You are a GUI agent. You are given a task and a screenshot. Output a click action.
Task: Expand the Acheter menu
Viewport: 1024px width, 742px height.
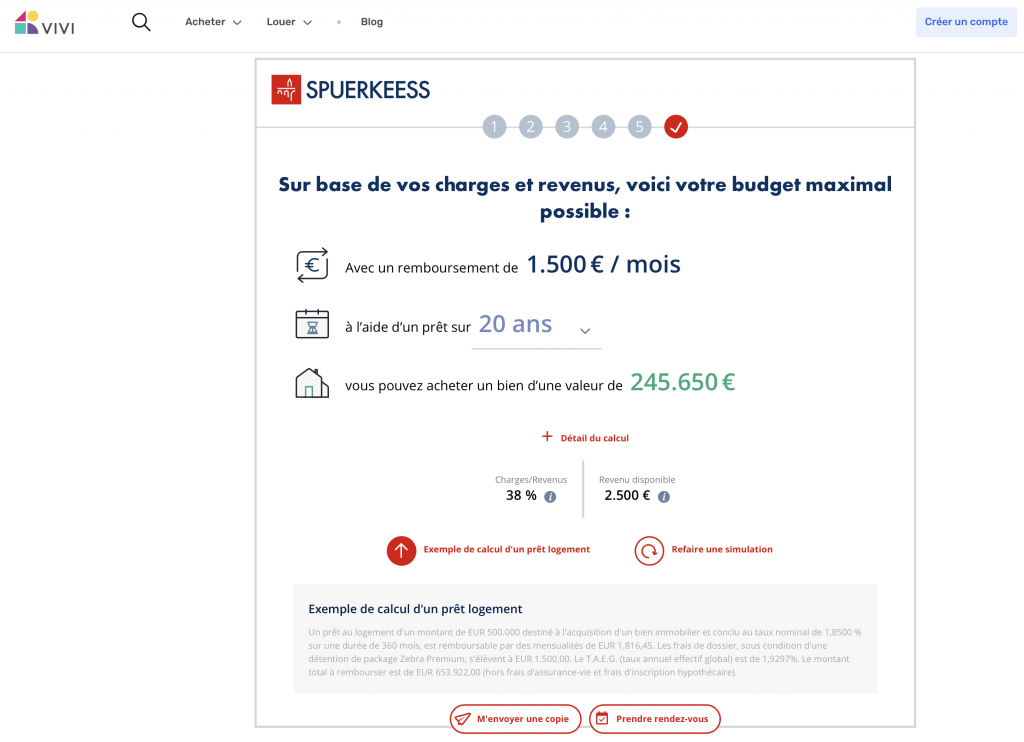click(x=213, y=22)
